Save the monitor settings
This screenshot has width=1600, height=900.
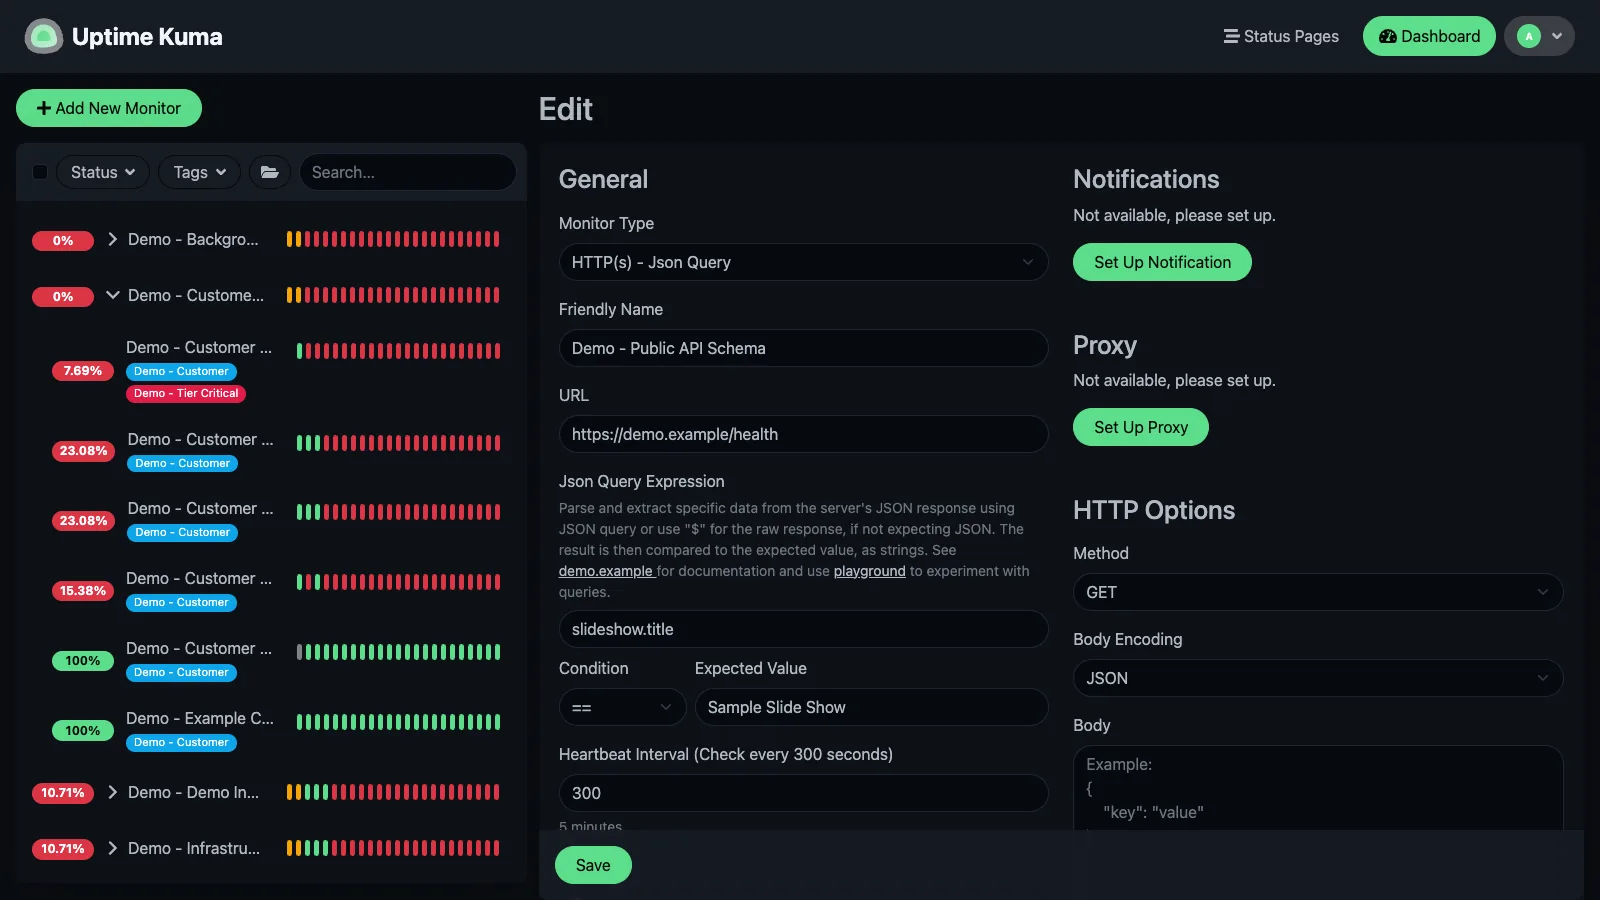tap(593, 865)
